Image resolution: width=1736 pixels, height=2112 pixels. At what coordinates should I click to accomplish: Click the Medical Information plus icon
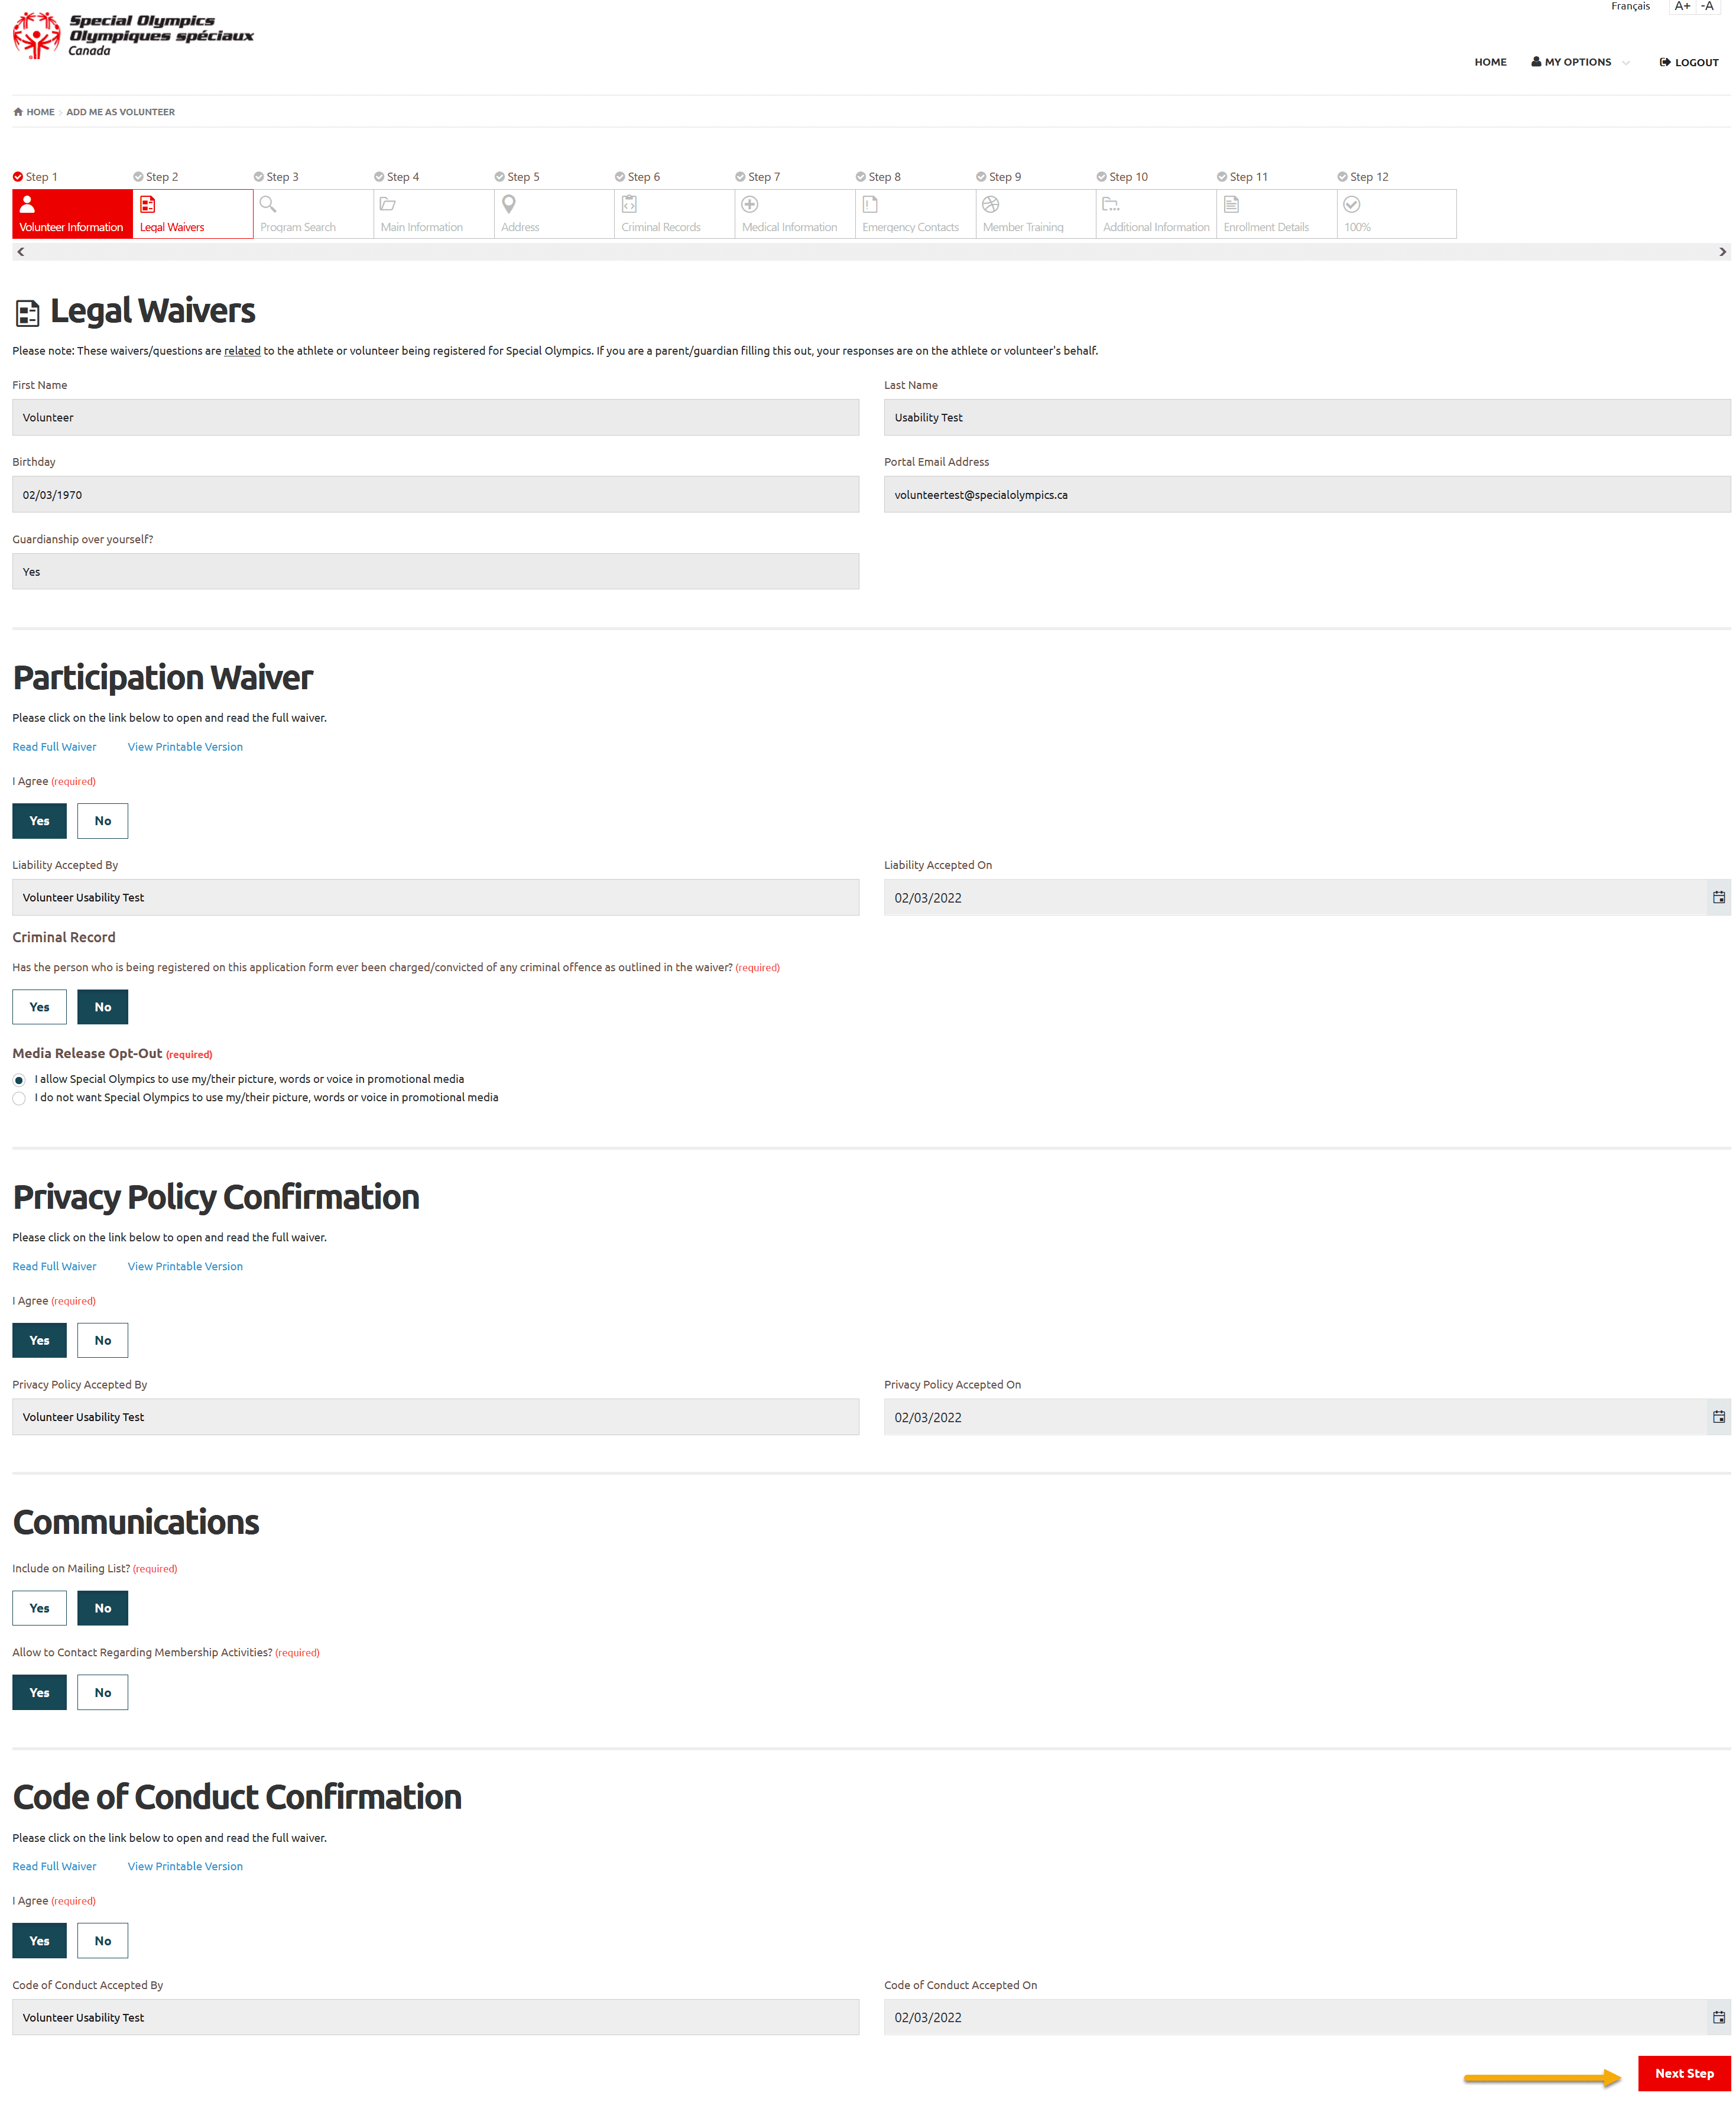click(x=750, y=204)
